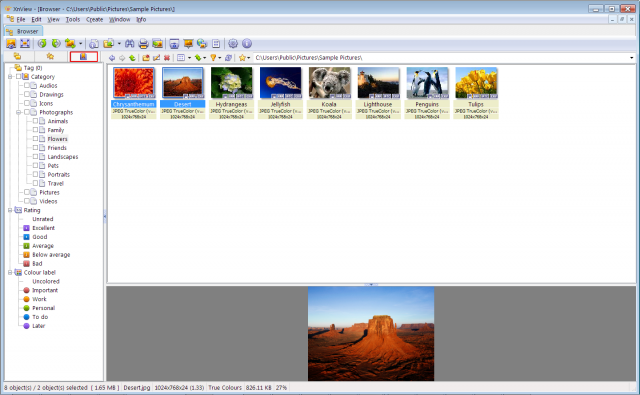This screenshot has width=640, height=395.
Task: Open the Tools menu
Action: [x=73, y=19]
